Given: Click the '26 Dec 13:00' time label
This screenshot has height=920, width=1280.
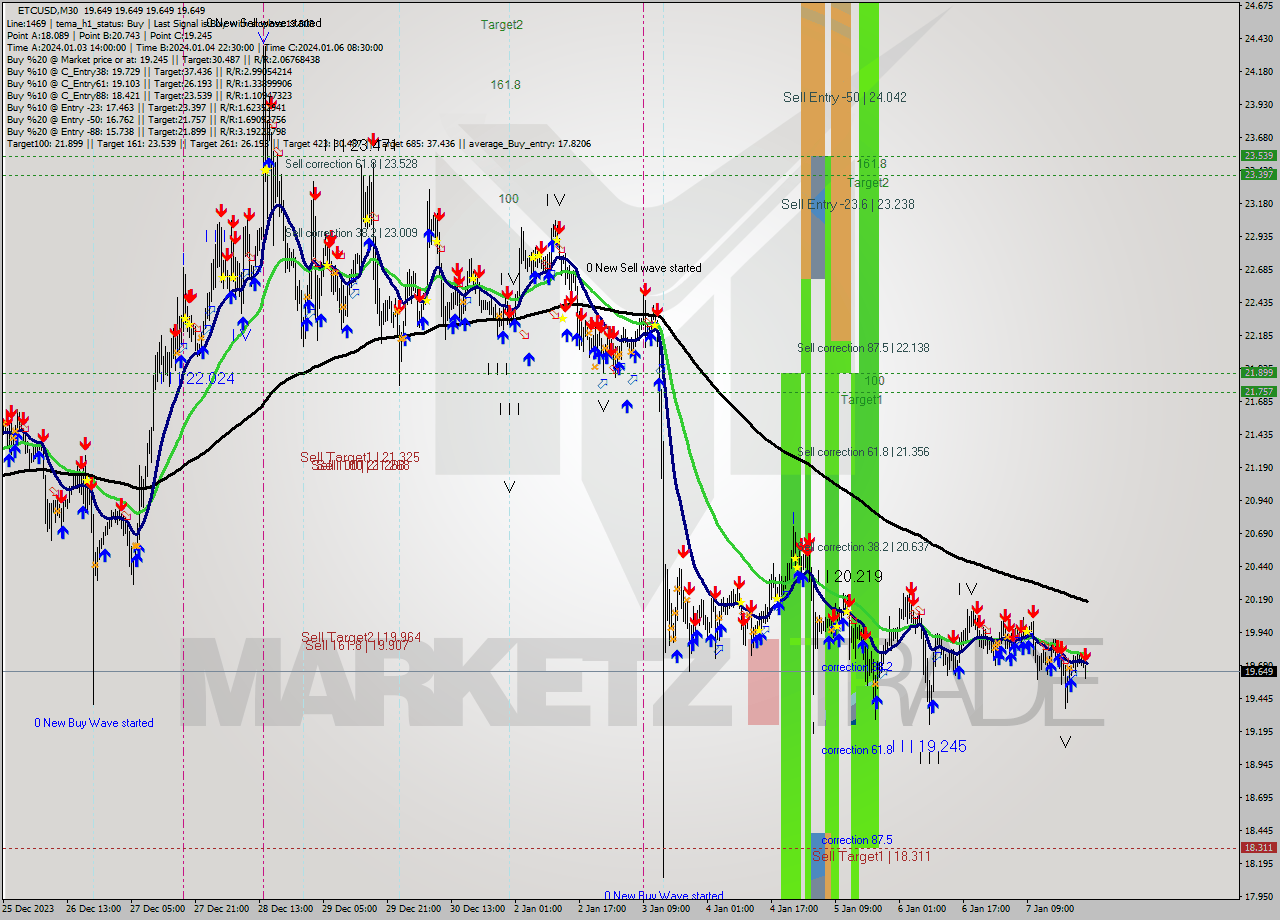Looking at the screenshot, I should click(94, 909).
